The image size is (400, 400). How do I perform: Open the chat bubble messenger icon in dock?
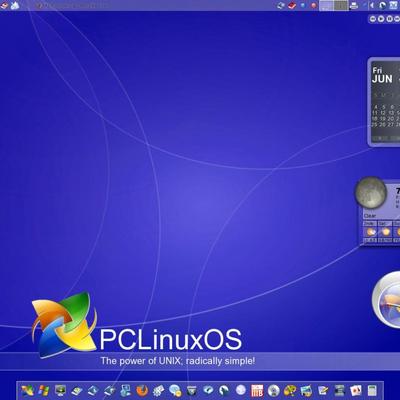pyautogui.click(x=175, y=390)
